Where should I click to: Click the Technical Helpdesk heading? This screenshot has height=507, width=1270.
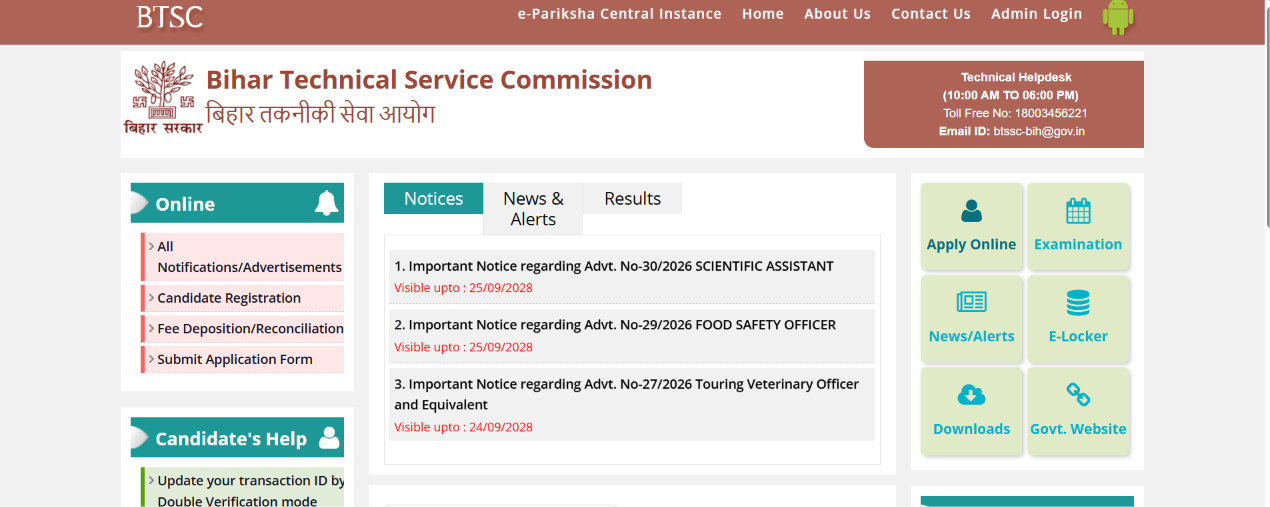pyautogui.click(x=1016, y=77)
